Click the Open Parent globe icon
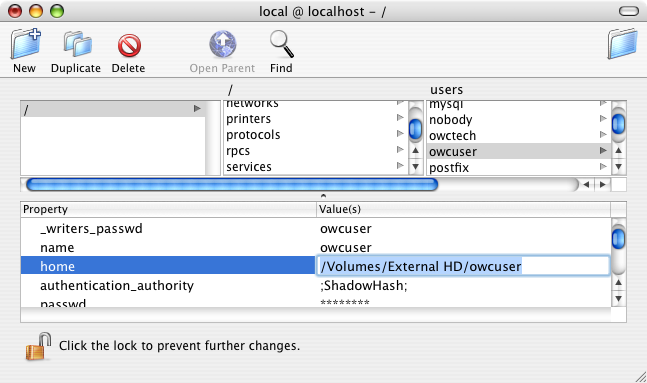The height and width of the screenshot is (383, 647). coord(222,44)
